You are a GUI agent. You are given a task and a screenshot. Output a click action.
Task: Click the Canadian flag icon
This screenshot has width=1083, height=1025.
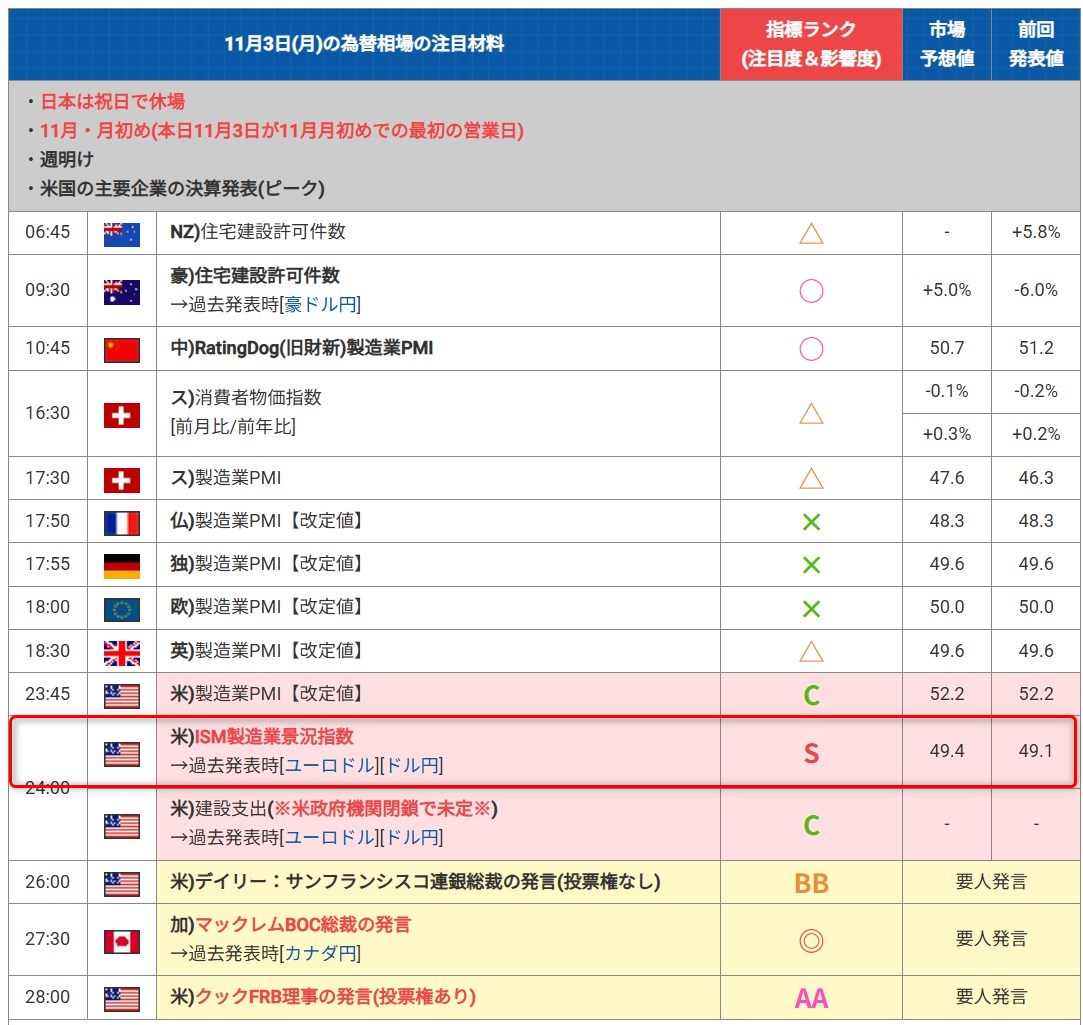pyautogui.click(x=122, y=940)
